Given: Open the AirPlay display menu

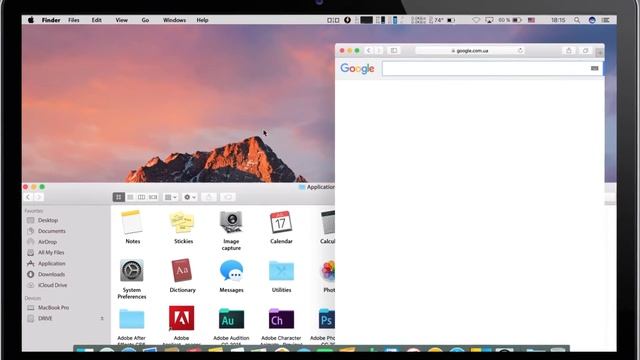Looking at the screenshot, I should pos(489,20).
